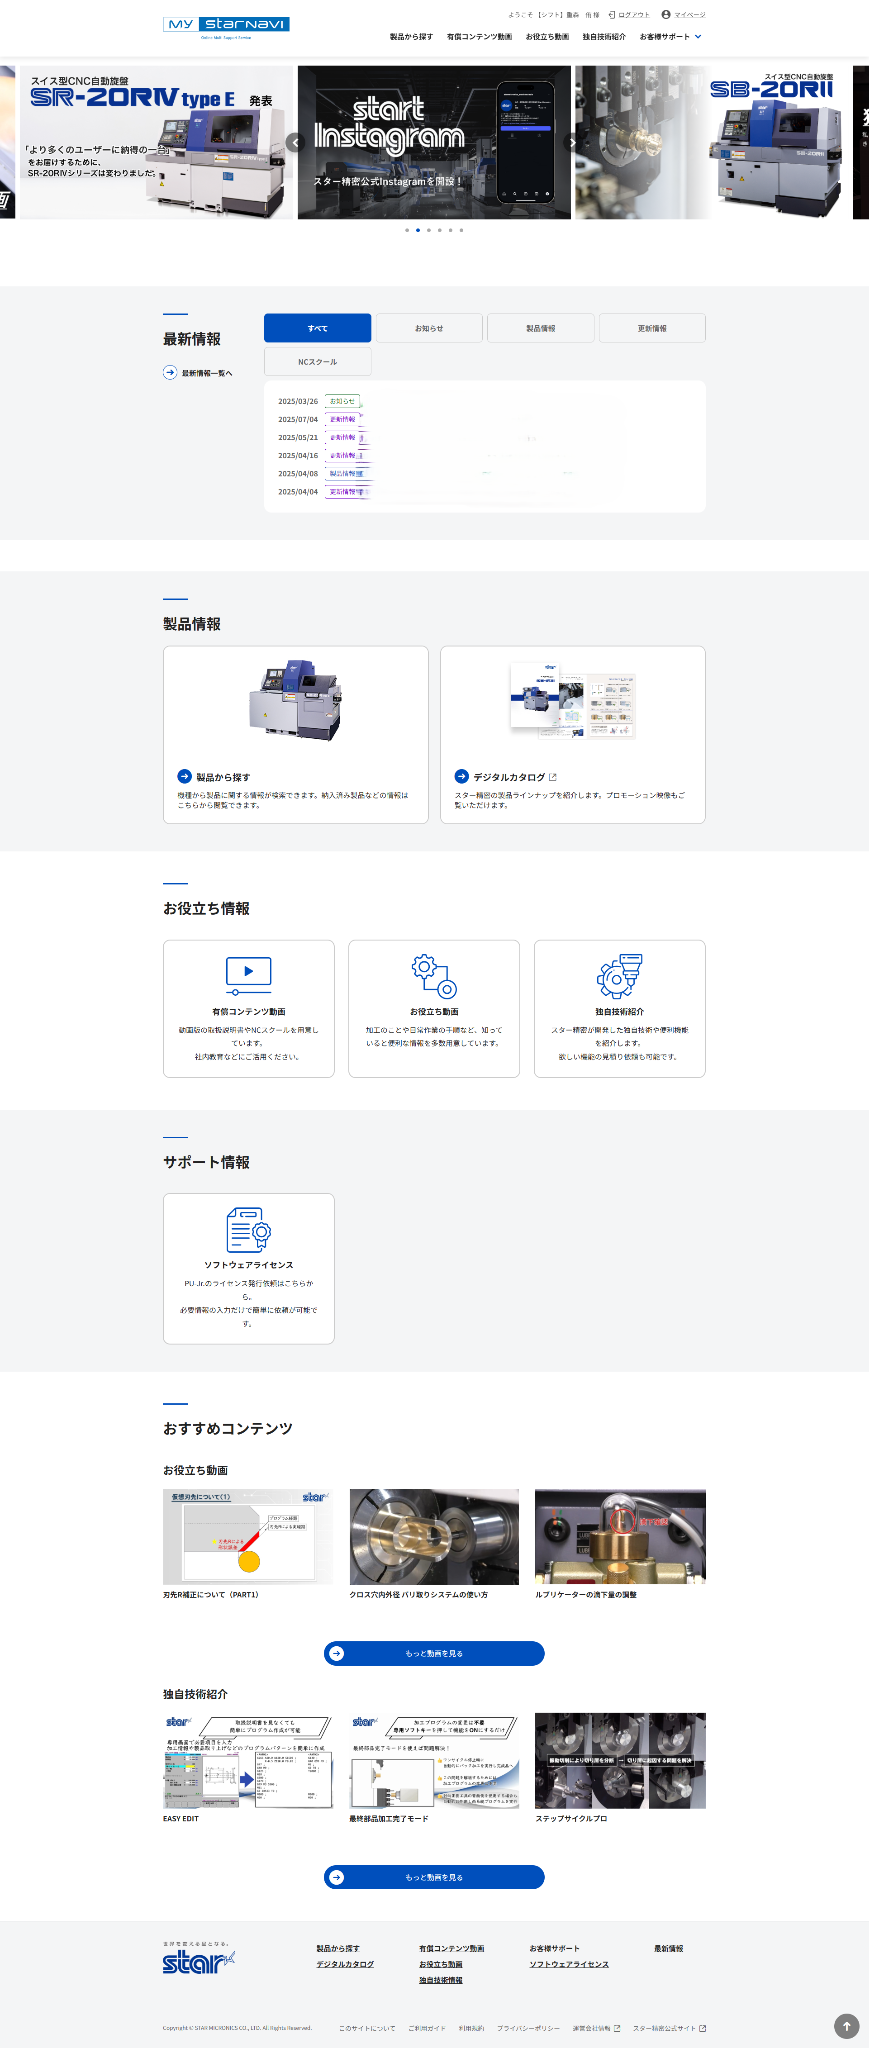Open SB-20RII banner slide
Screen dimensions: 869x2048
pos(712,143)
